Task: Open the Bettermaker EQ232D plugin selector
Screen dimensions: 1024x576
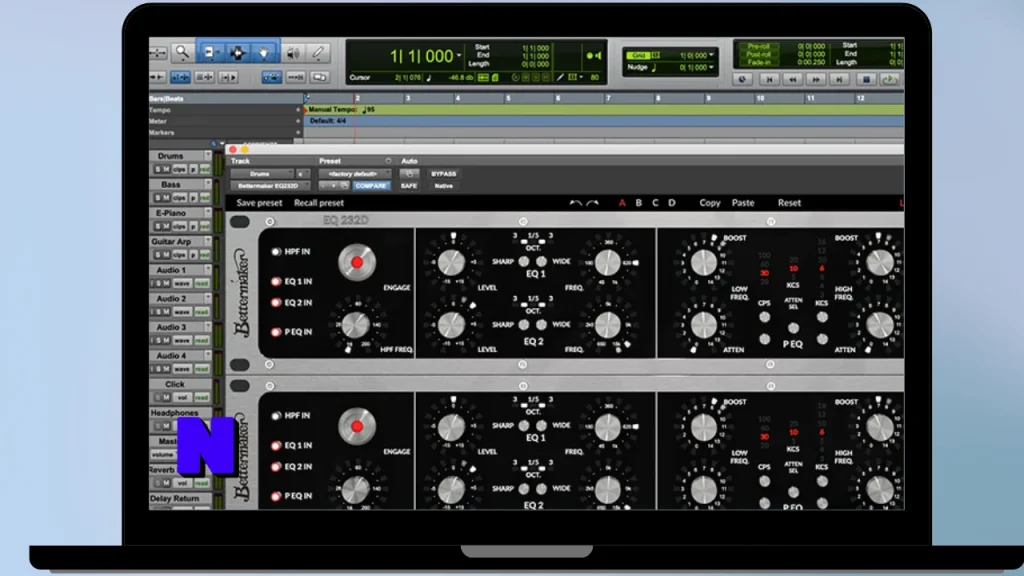Action: coord(270,186)
